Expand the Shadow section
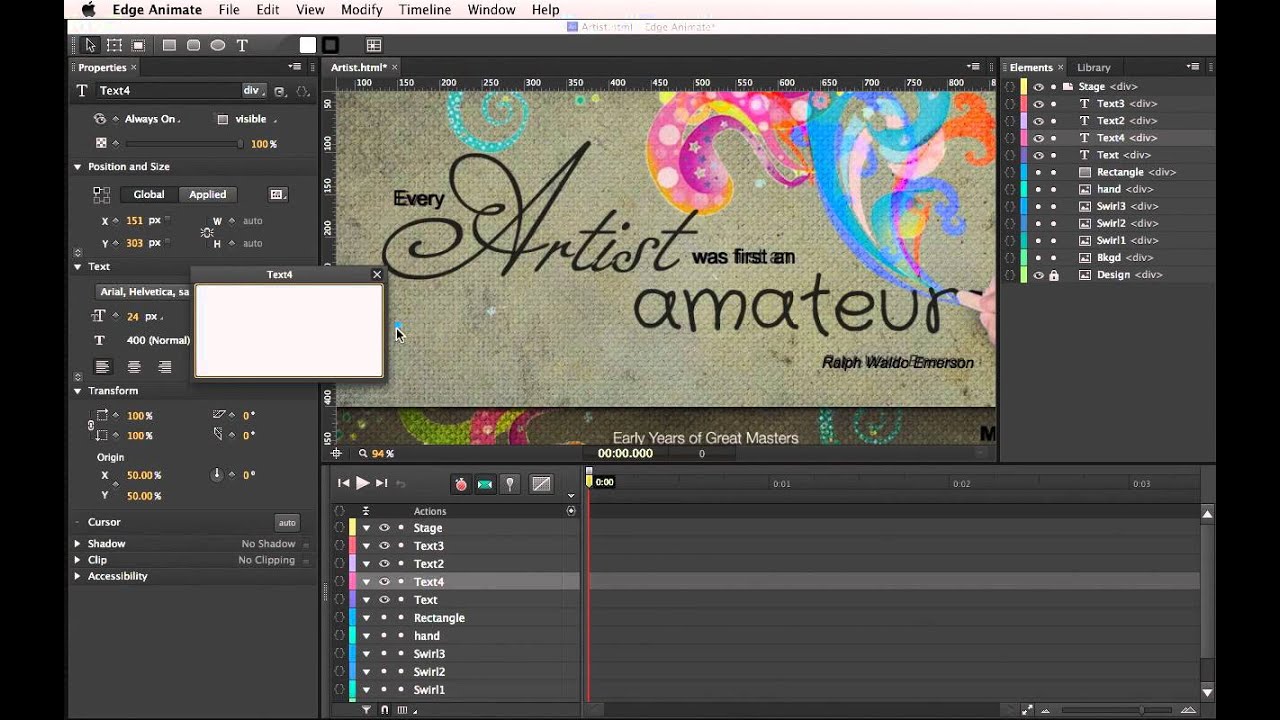The image size is (1280, 720). pos(77,544)
